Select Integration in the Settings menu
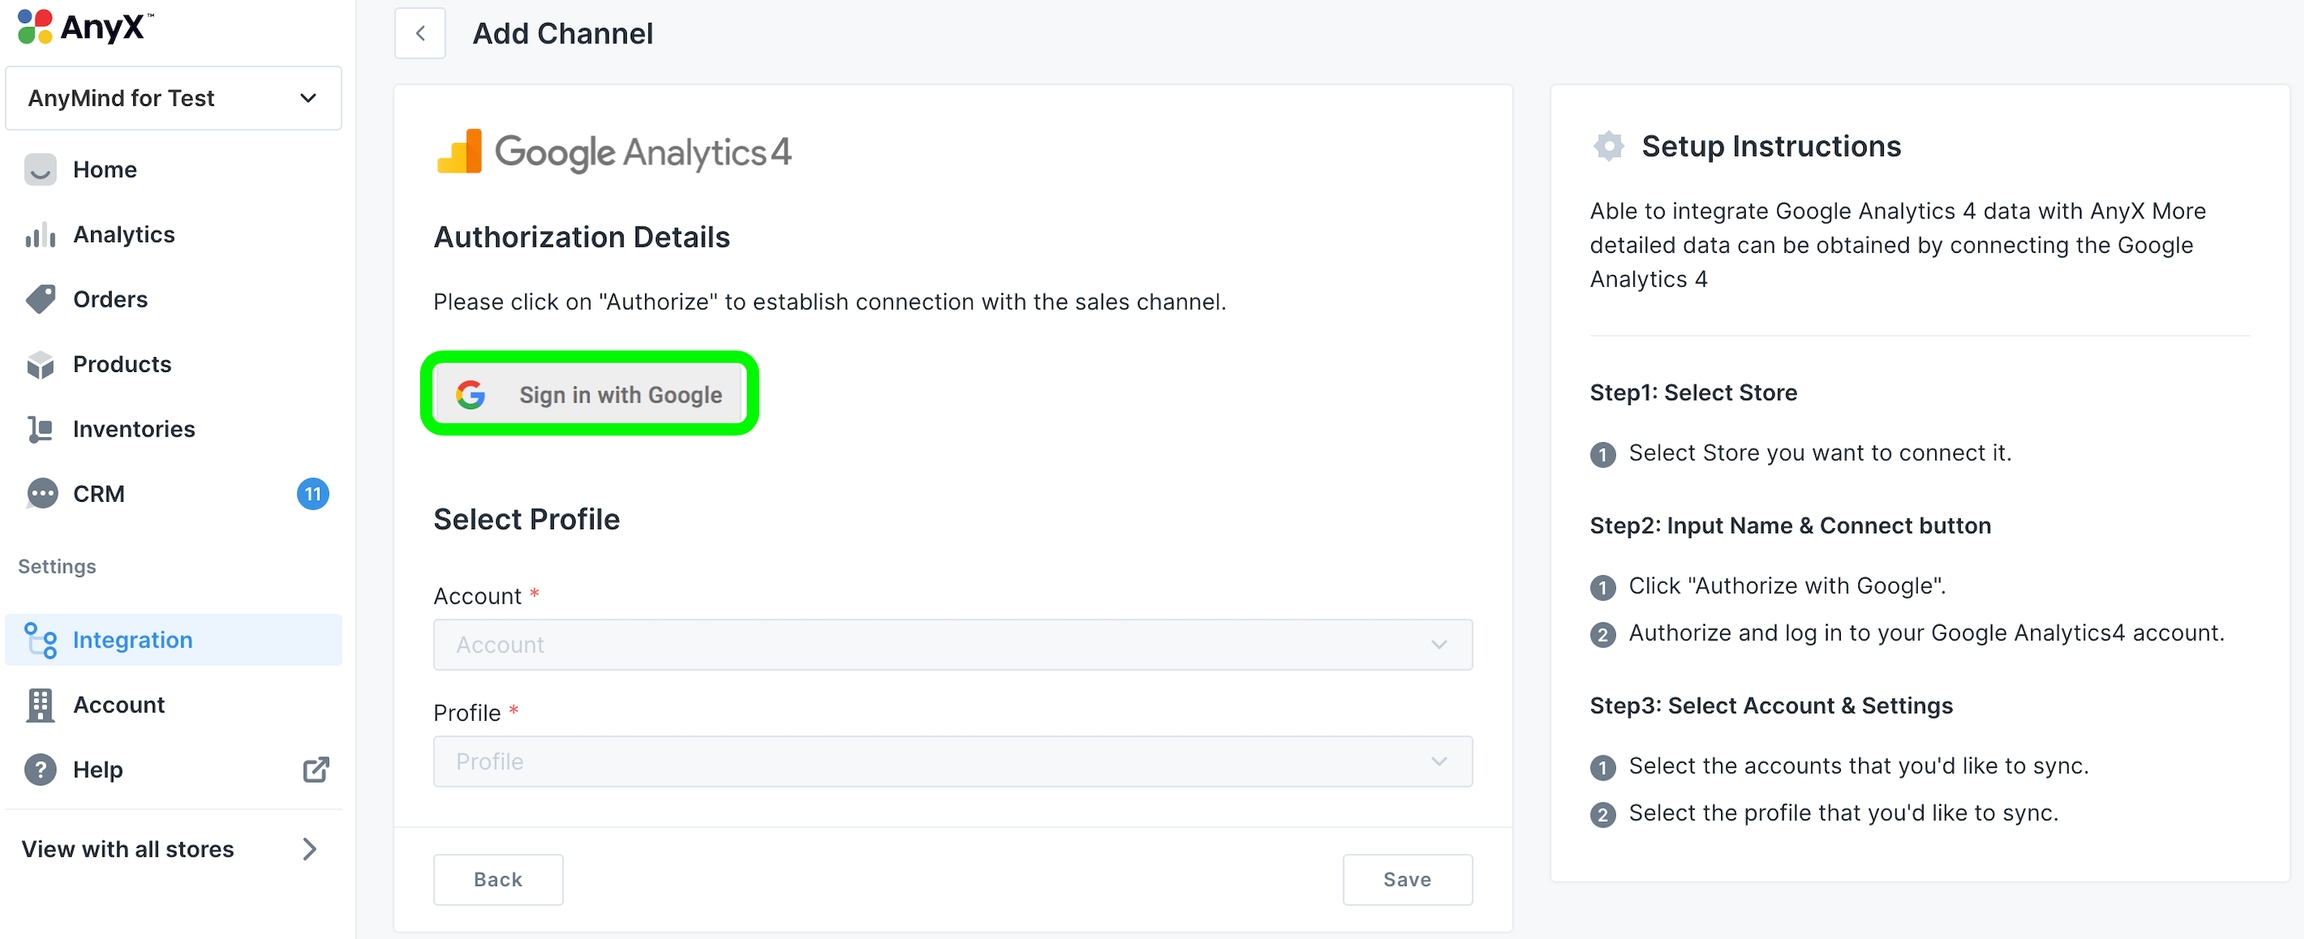 (133, 640)
